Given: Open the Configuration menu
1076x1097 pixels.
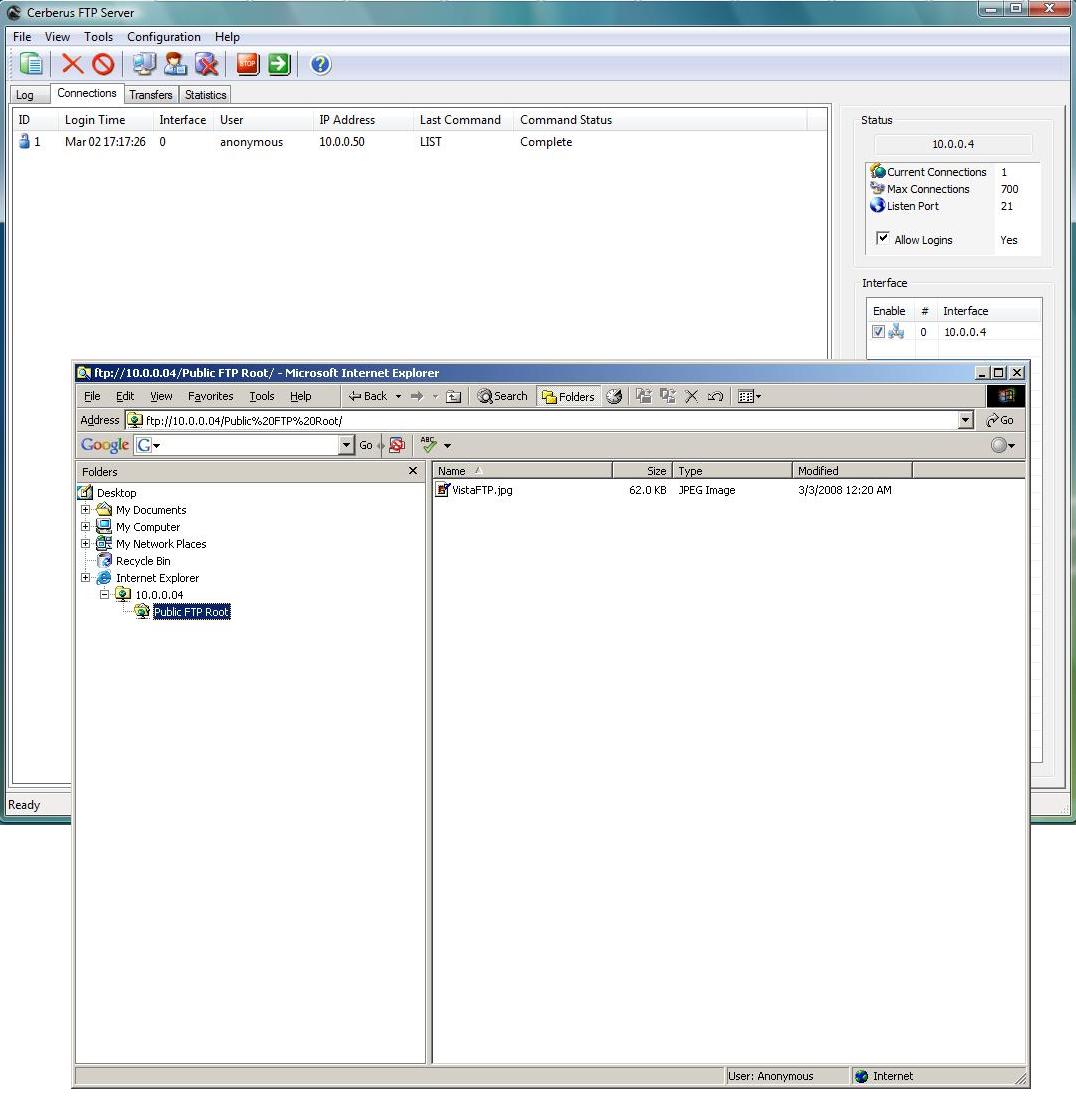Looking at the screenshot, I should [163, 37].
